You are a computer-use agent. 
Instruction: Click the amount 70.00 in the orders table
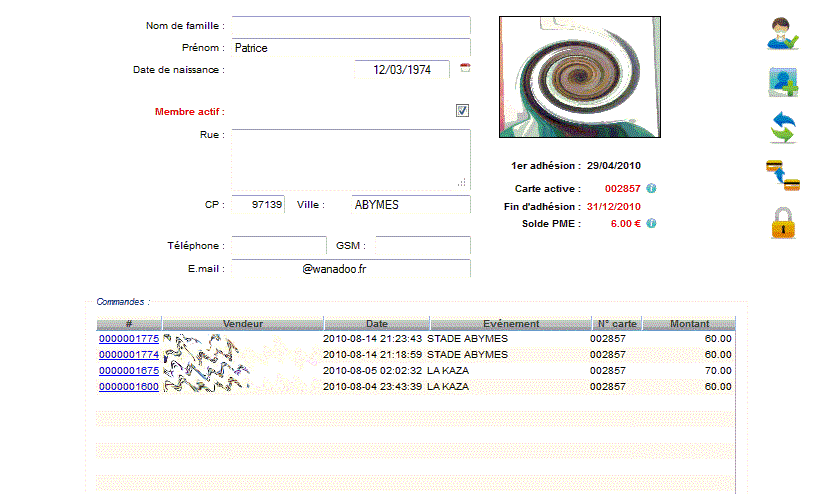click(x=718, y=371)
